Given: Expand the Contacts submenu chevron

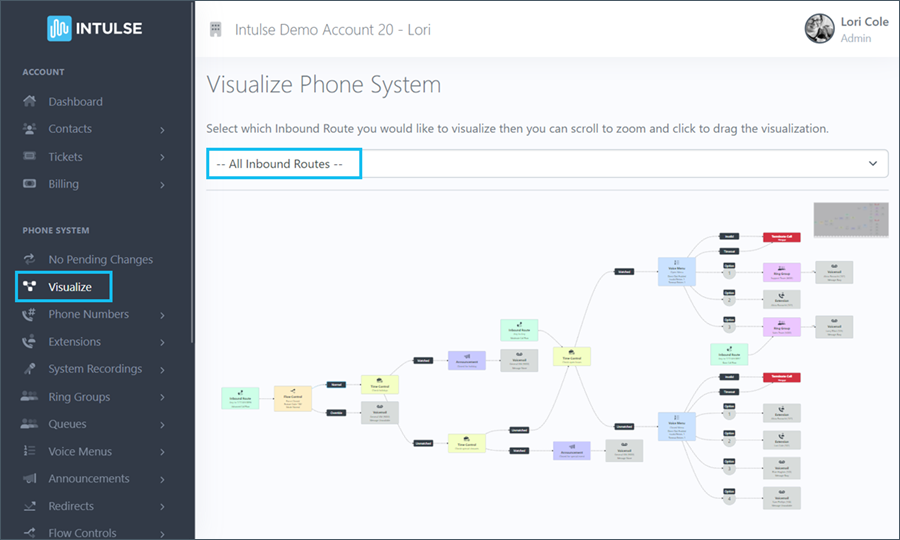Looking at the screenshot, I should [x=162, y=130].
